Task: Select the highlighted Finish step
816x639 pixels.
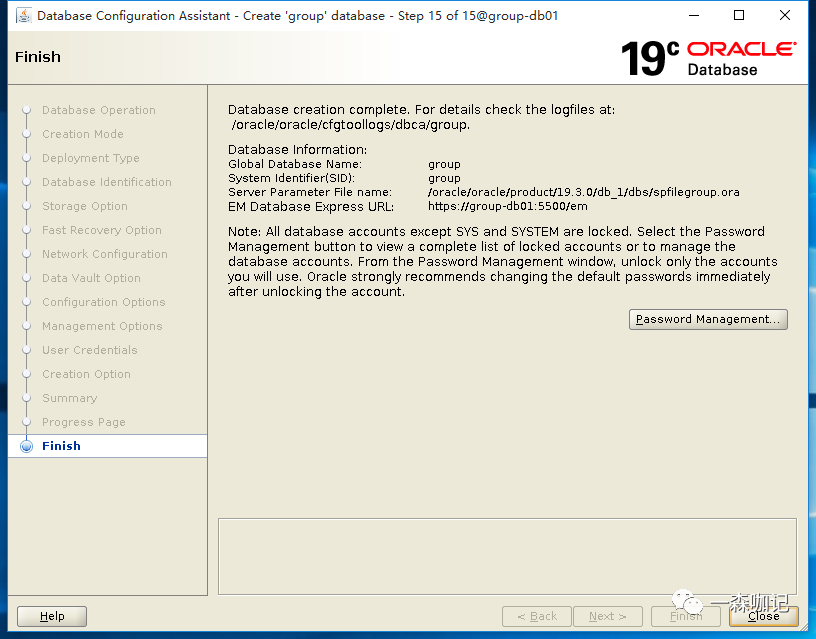Action: tap(107, 446)
